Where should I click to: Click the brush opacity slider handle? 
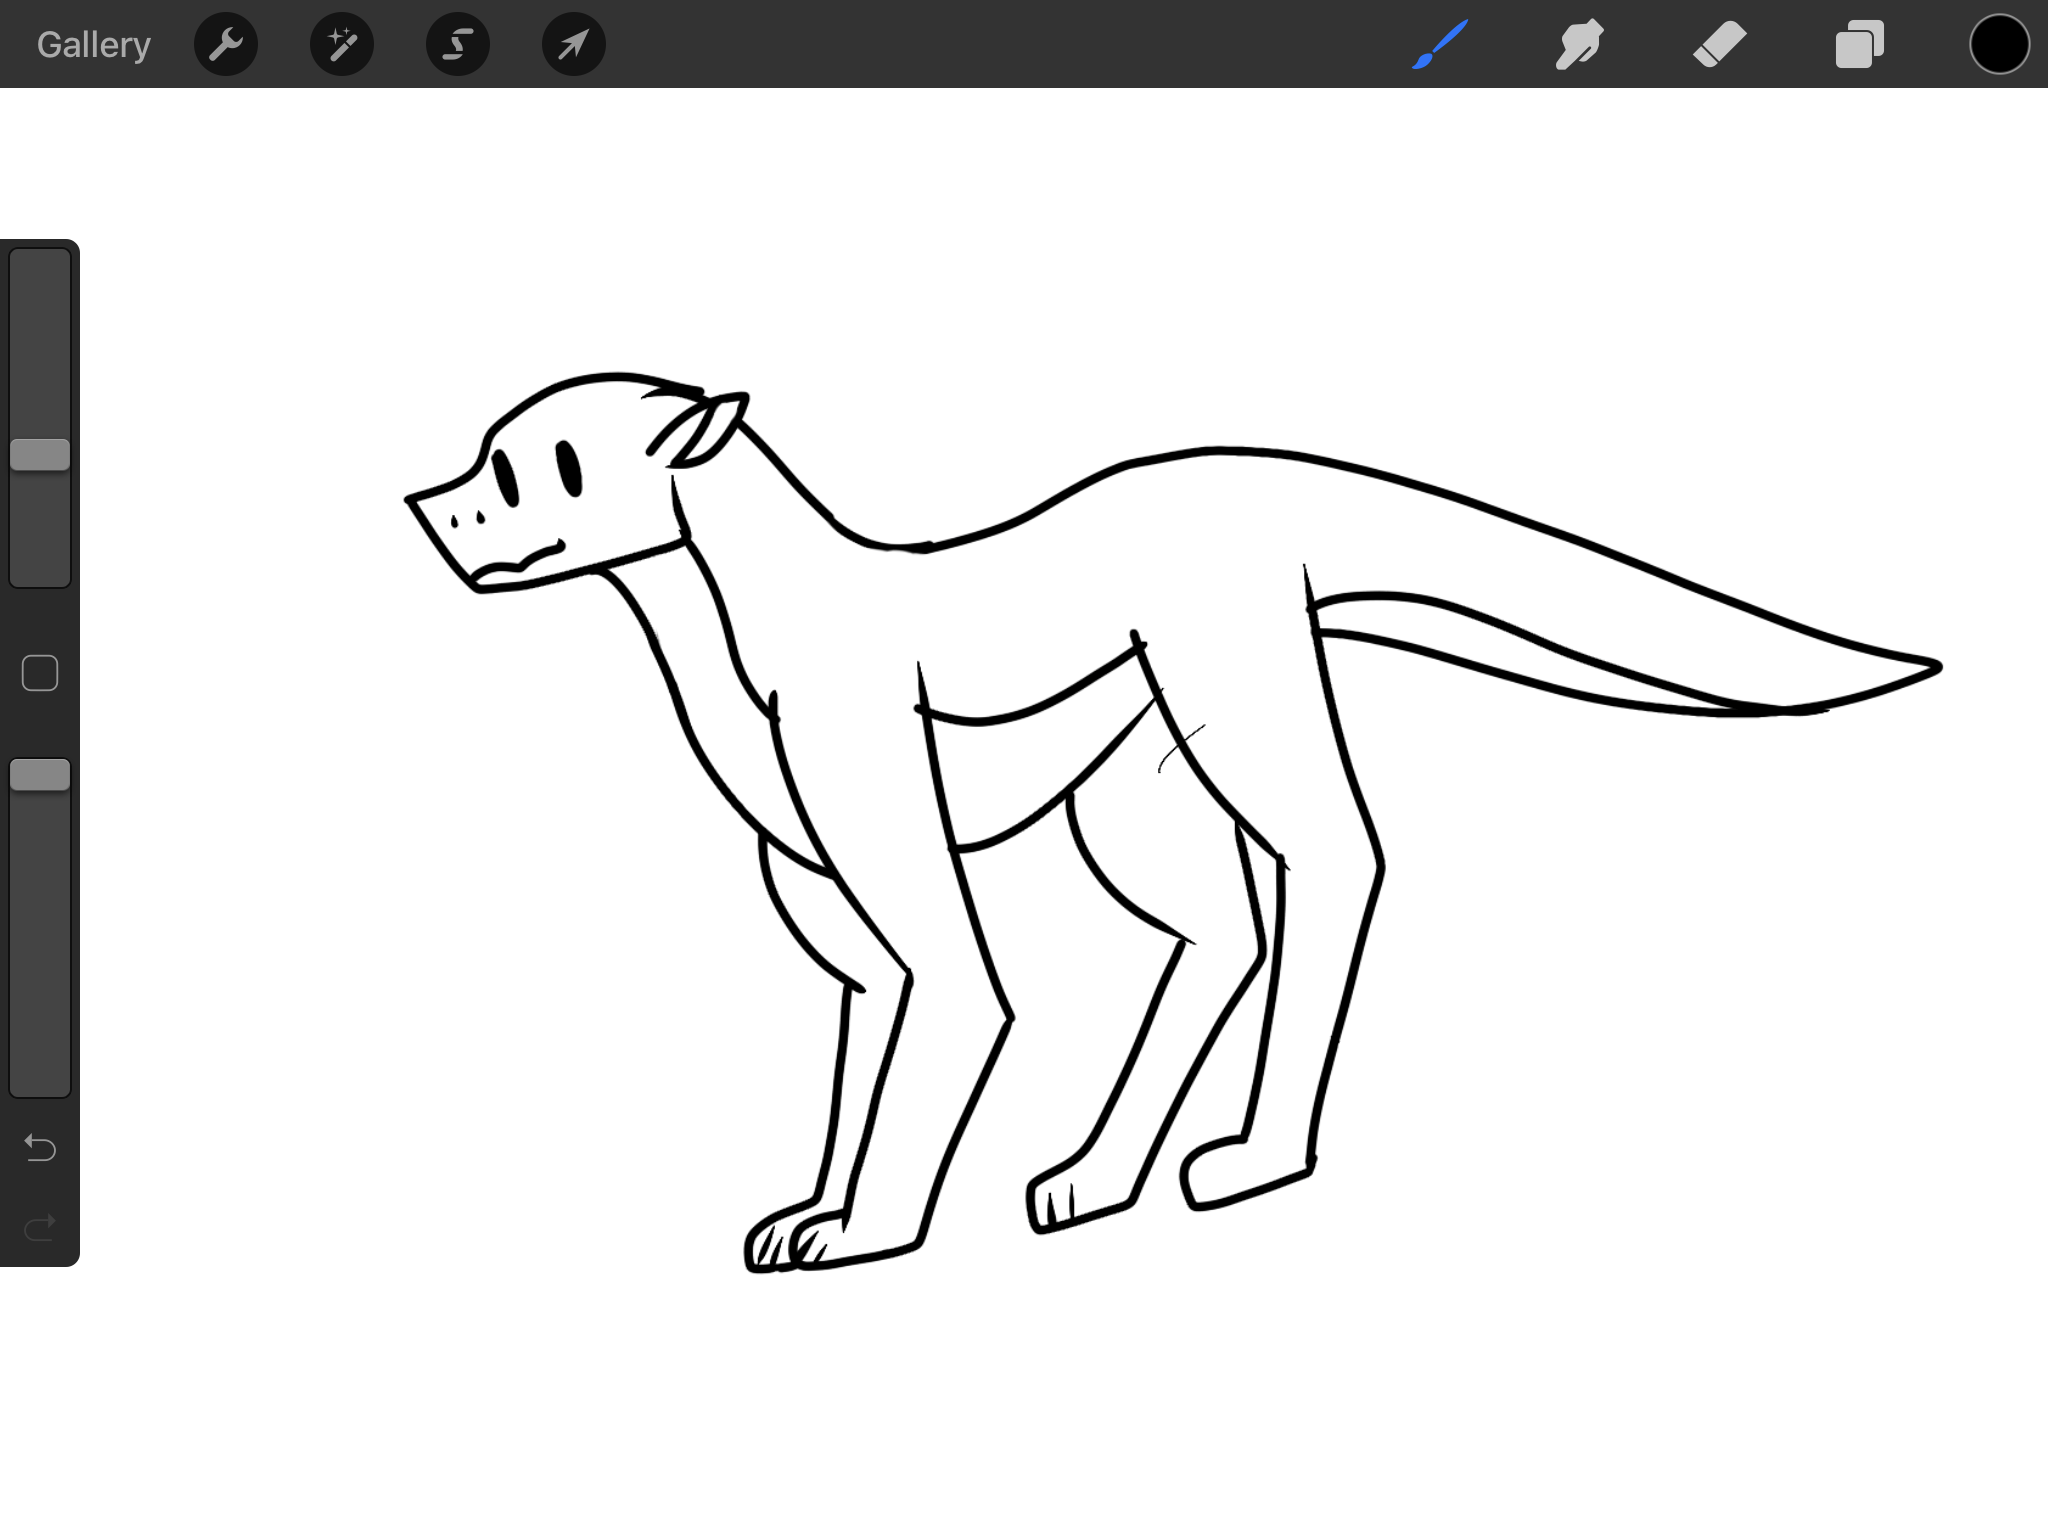click(x=40, y=775)
